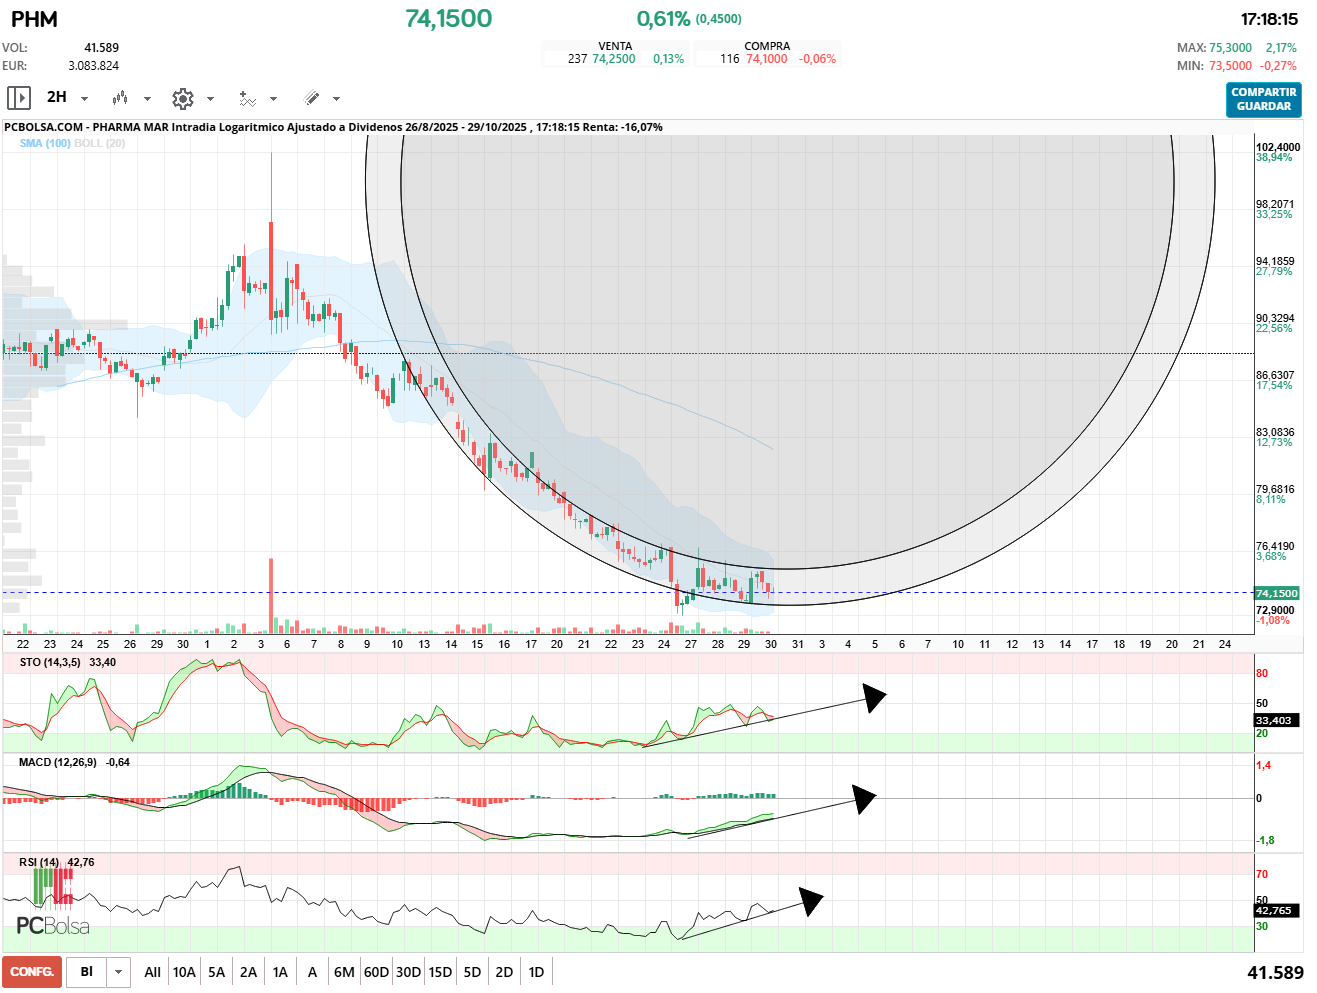1317x993 pixels.
Task: Select the 1D time range
Action: click(536, 972)
